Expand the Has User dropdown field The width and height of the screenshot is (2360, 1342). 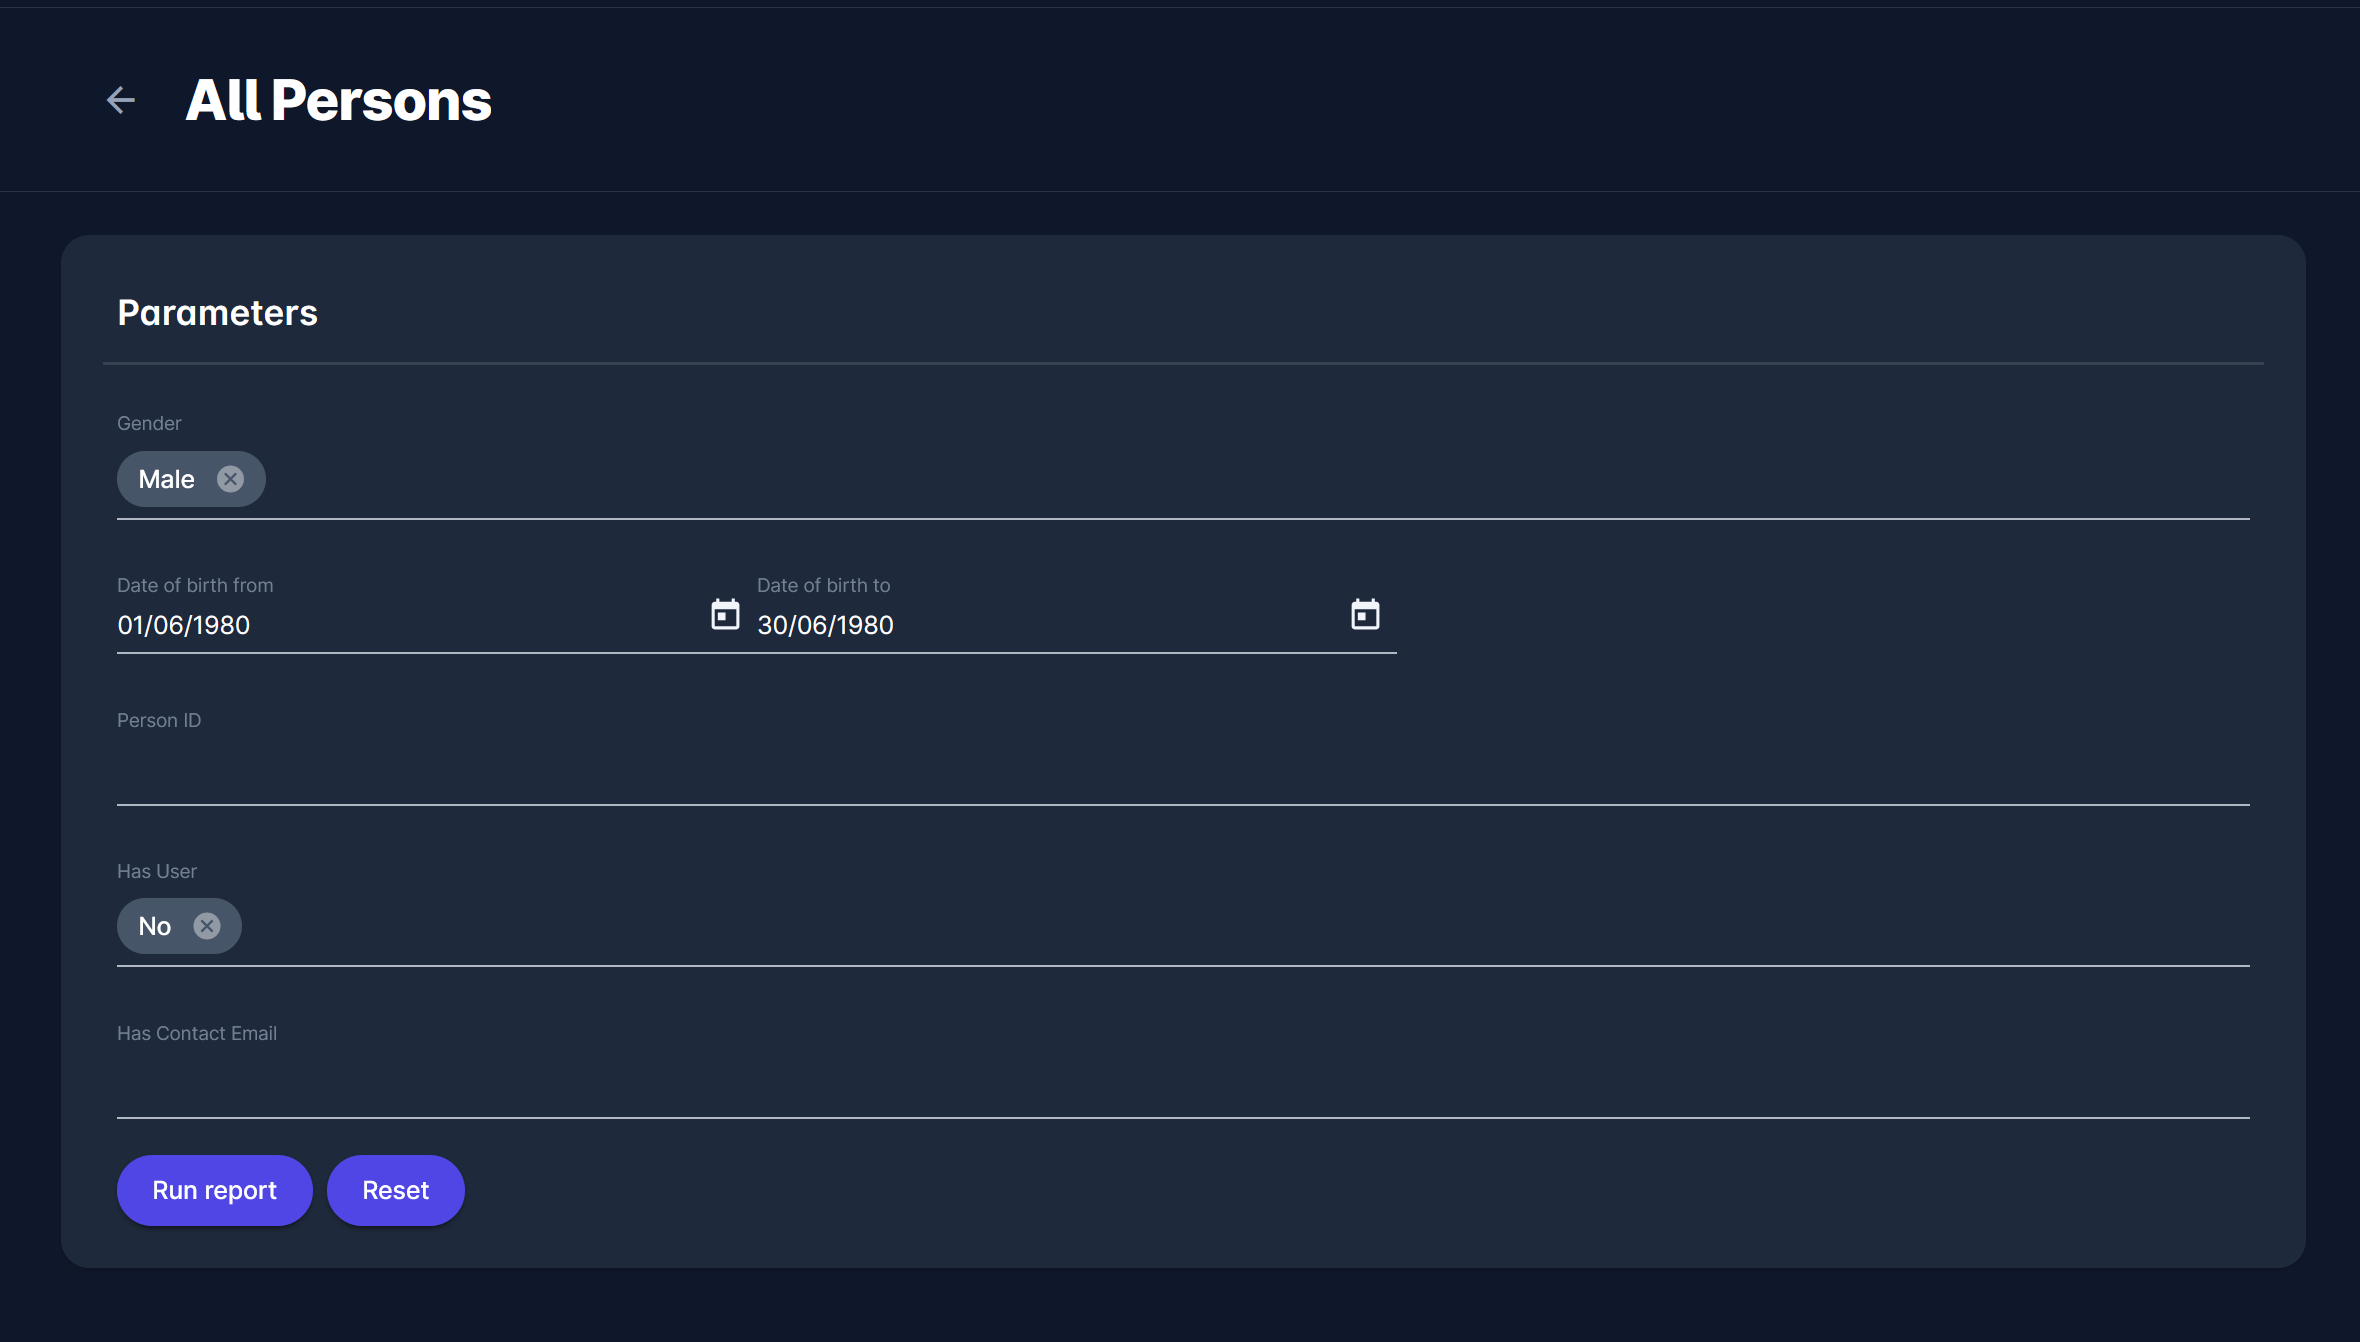1200,927
